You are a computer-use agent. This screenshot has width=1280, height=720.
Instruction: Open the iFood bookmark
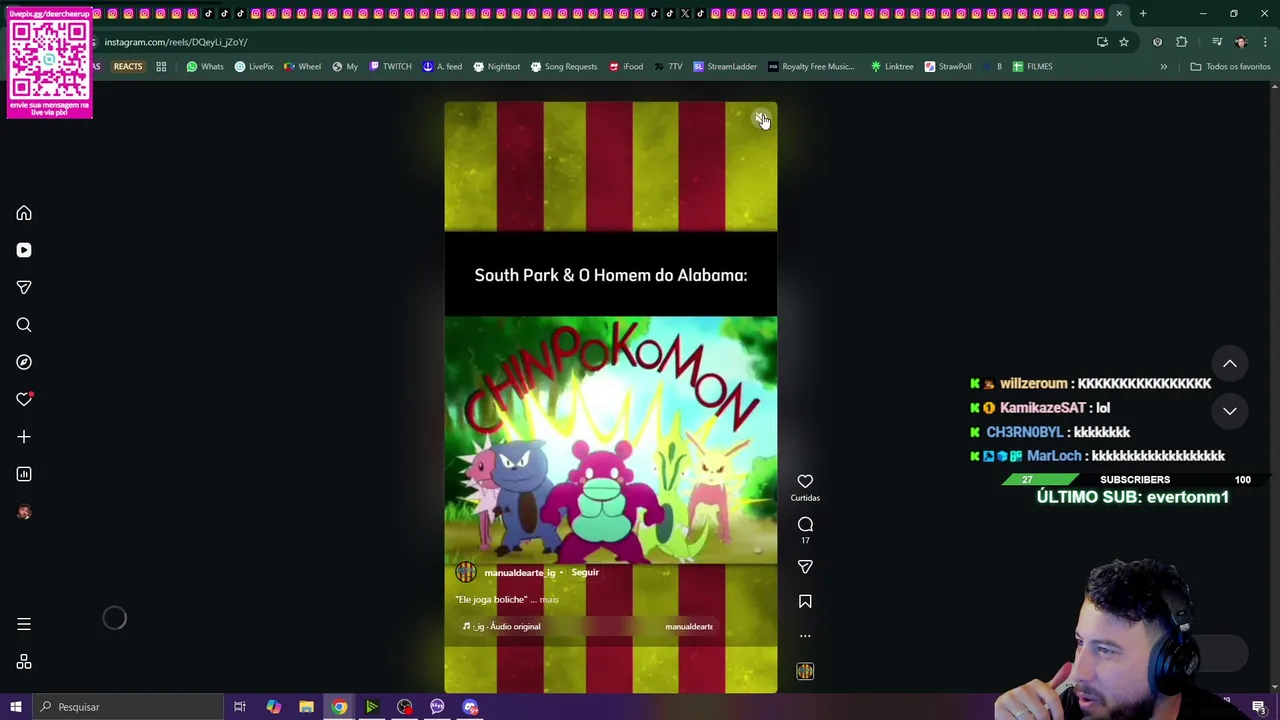tap(626, 66)
